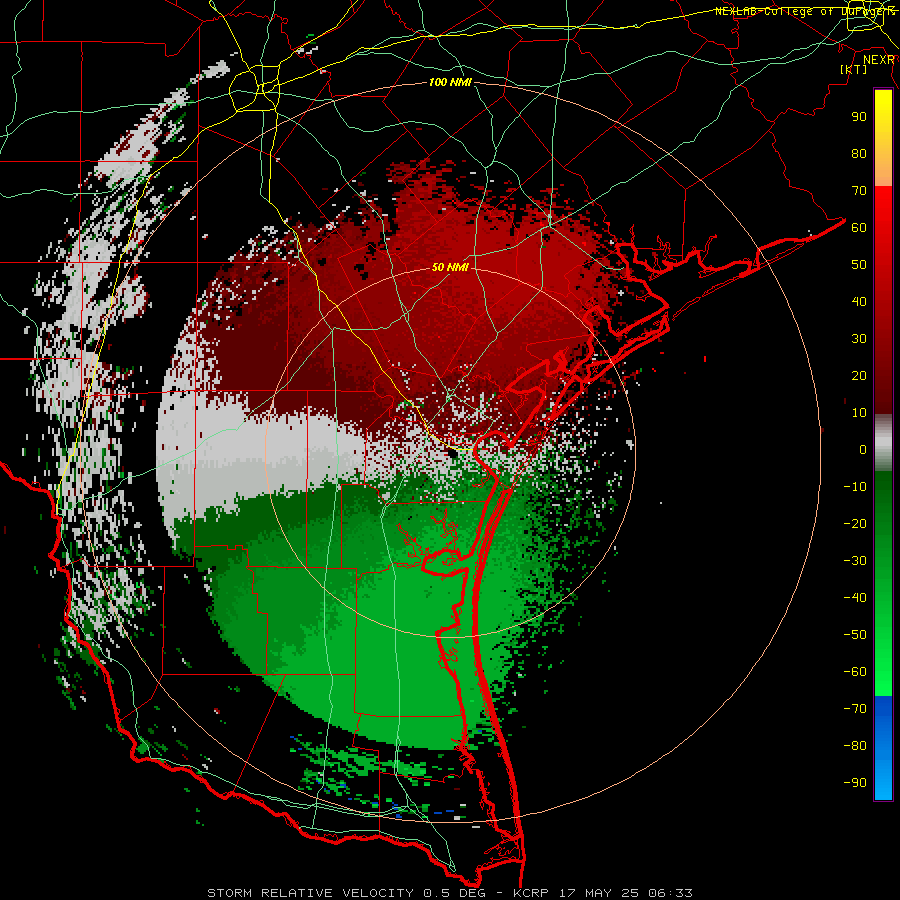The width and height of the screenshot is (900, 900).
Task: Click the "40" value on the velocity scale
Action: pos(859,301)
